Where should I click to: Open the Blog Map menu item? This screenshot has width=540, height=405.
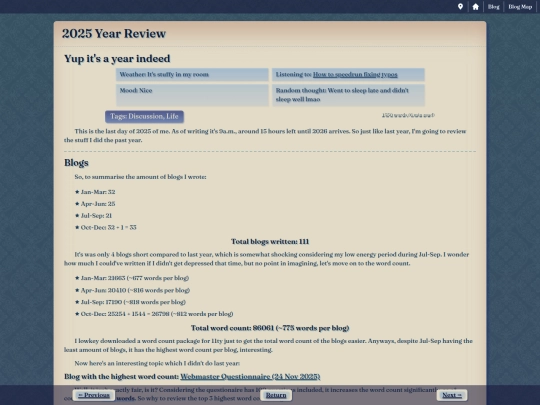tap(520, 7)
